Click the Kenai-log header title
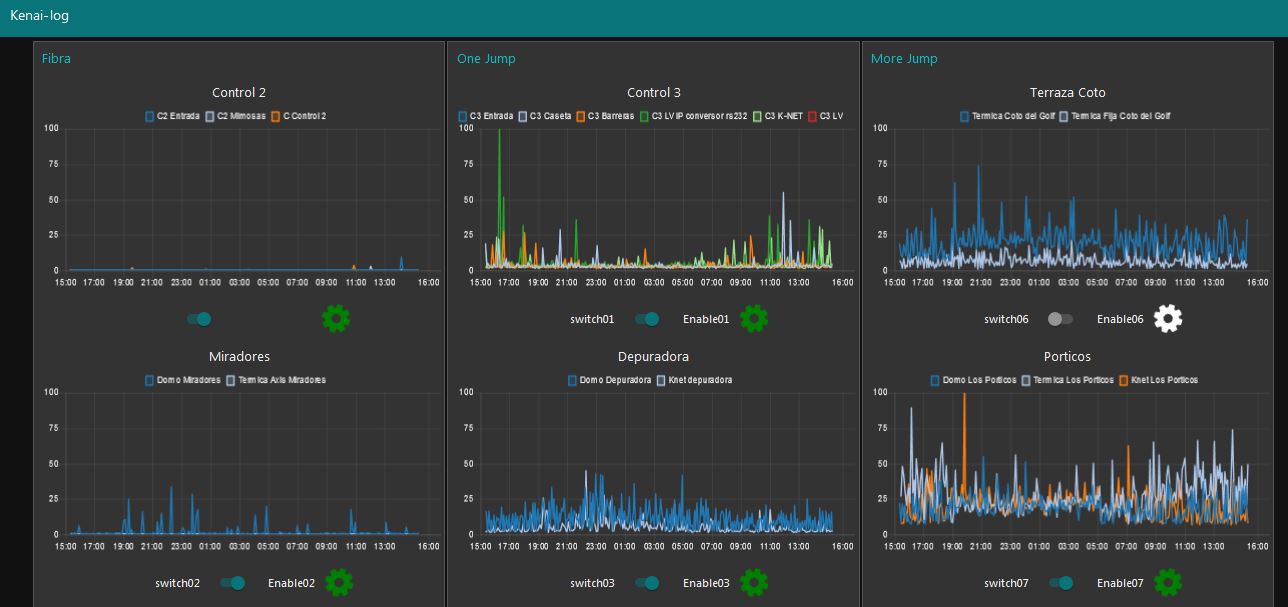Viewport: 1288px width, 607px height. pyautogui.click(x=39, y=16)
